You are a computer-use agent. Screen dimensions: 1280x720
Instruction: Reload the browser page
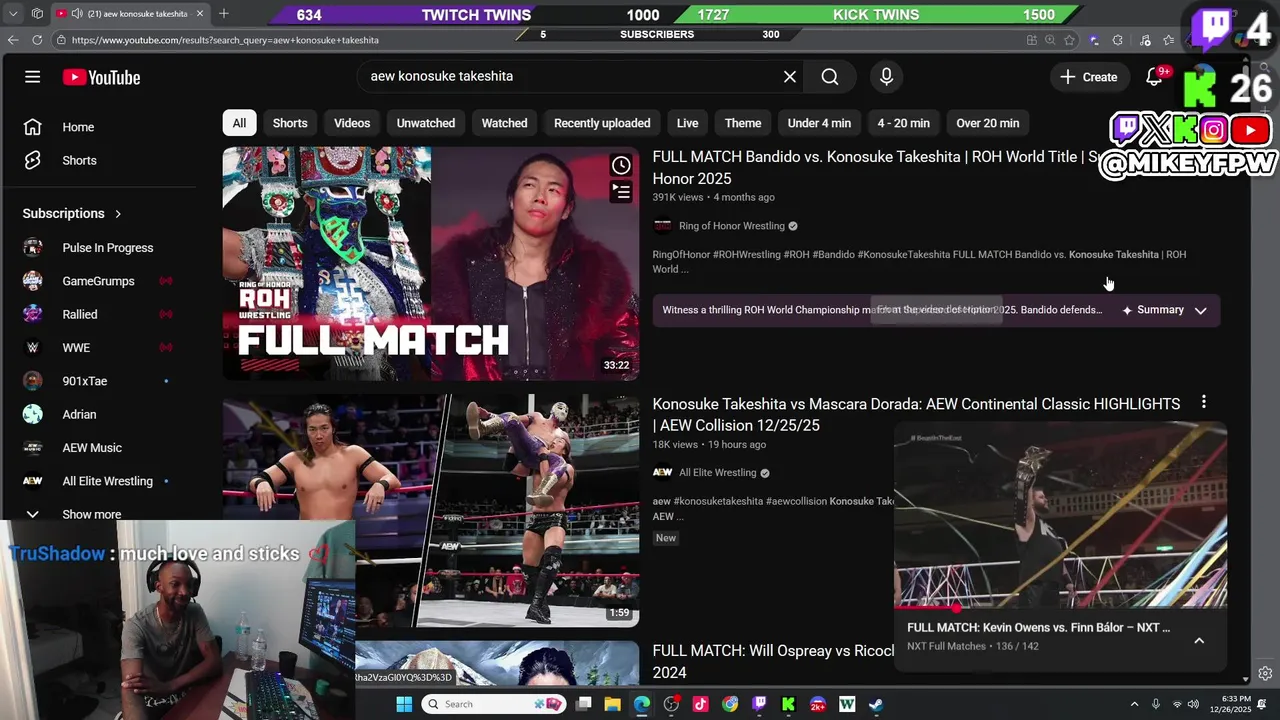37,40
